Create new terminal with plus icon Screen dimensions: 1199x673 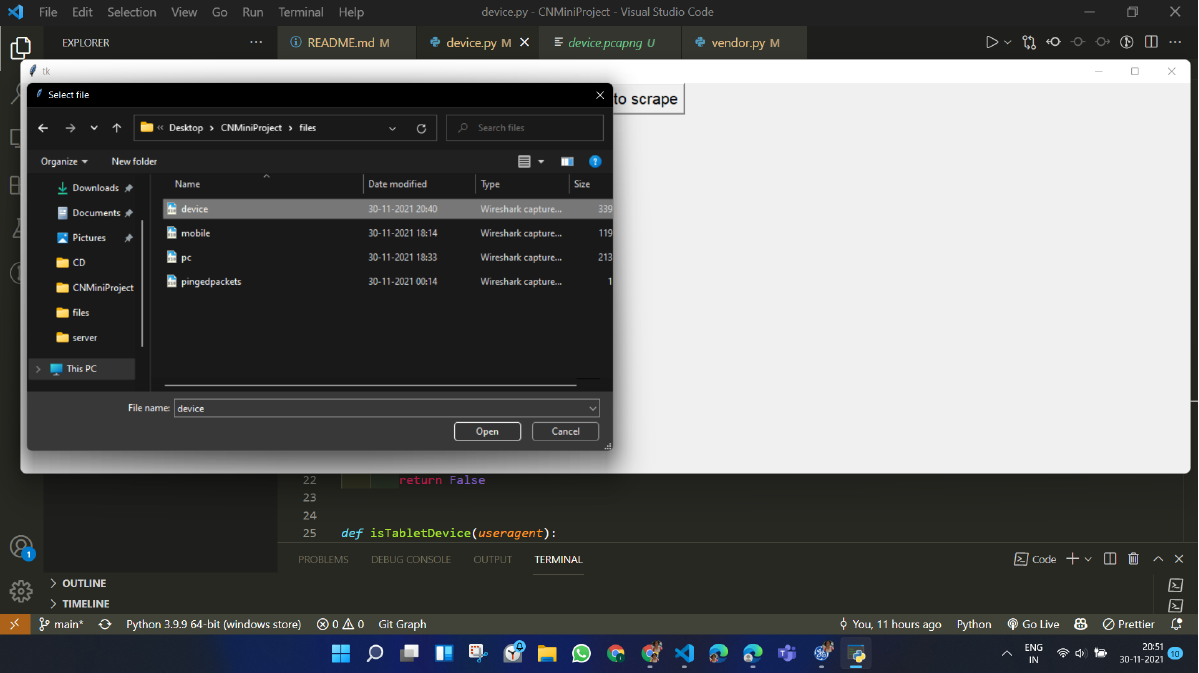[1072, 559]
